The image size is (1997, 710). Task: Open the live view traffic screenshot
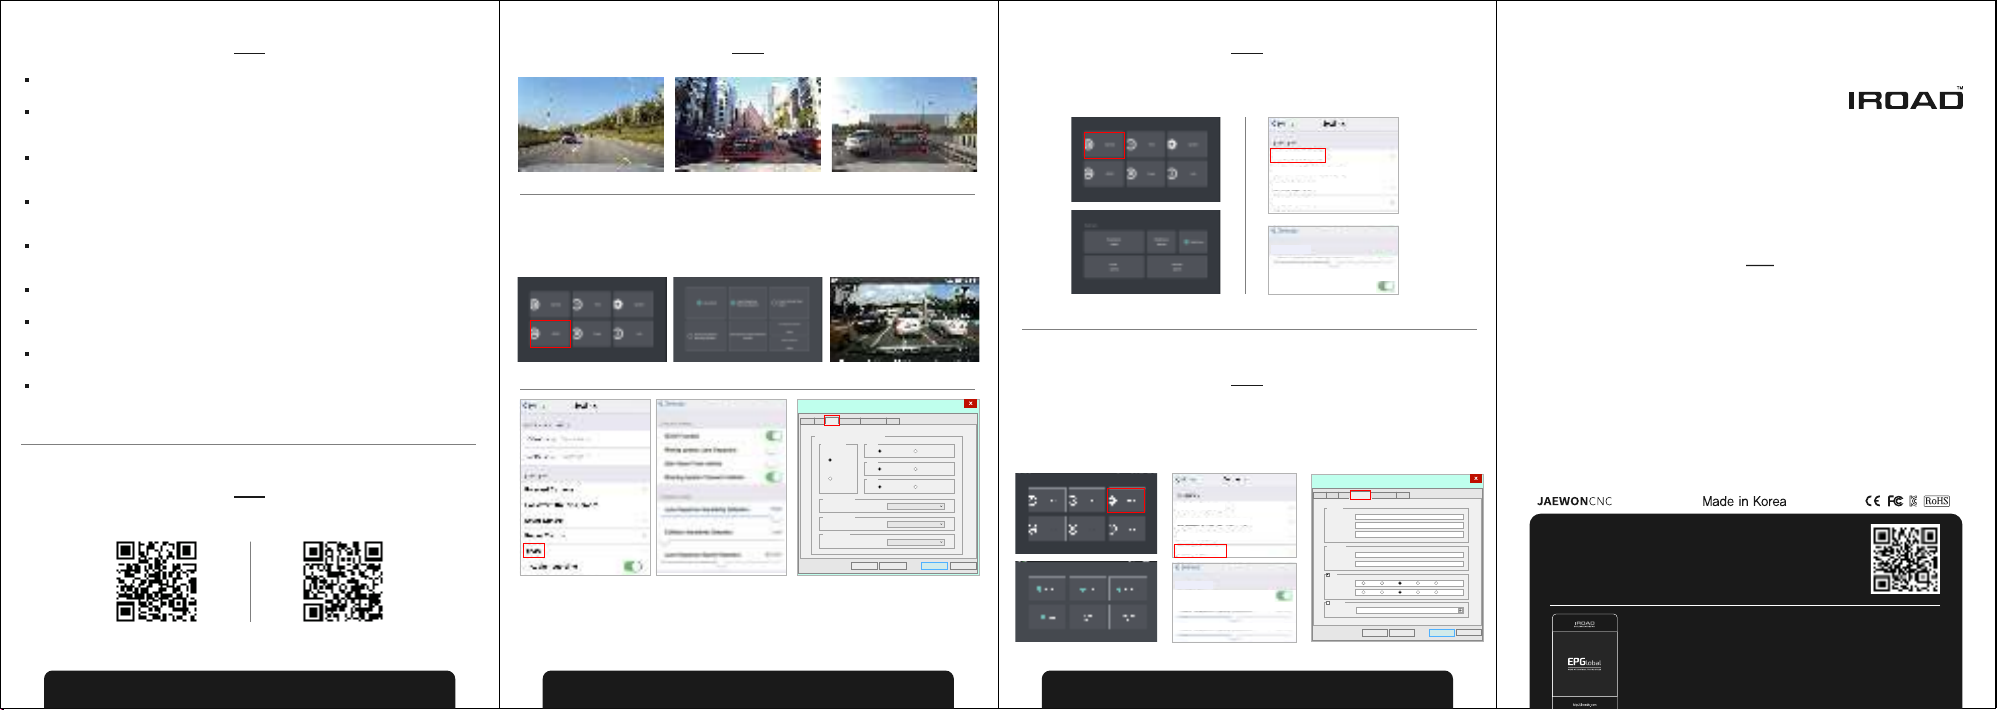(x=904, y=319)
